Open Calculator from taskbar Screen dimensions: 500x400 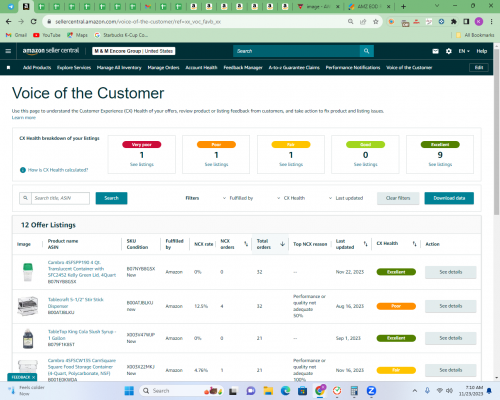[354, 391]
